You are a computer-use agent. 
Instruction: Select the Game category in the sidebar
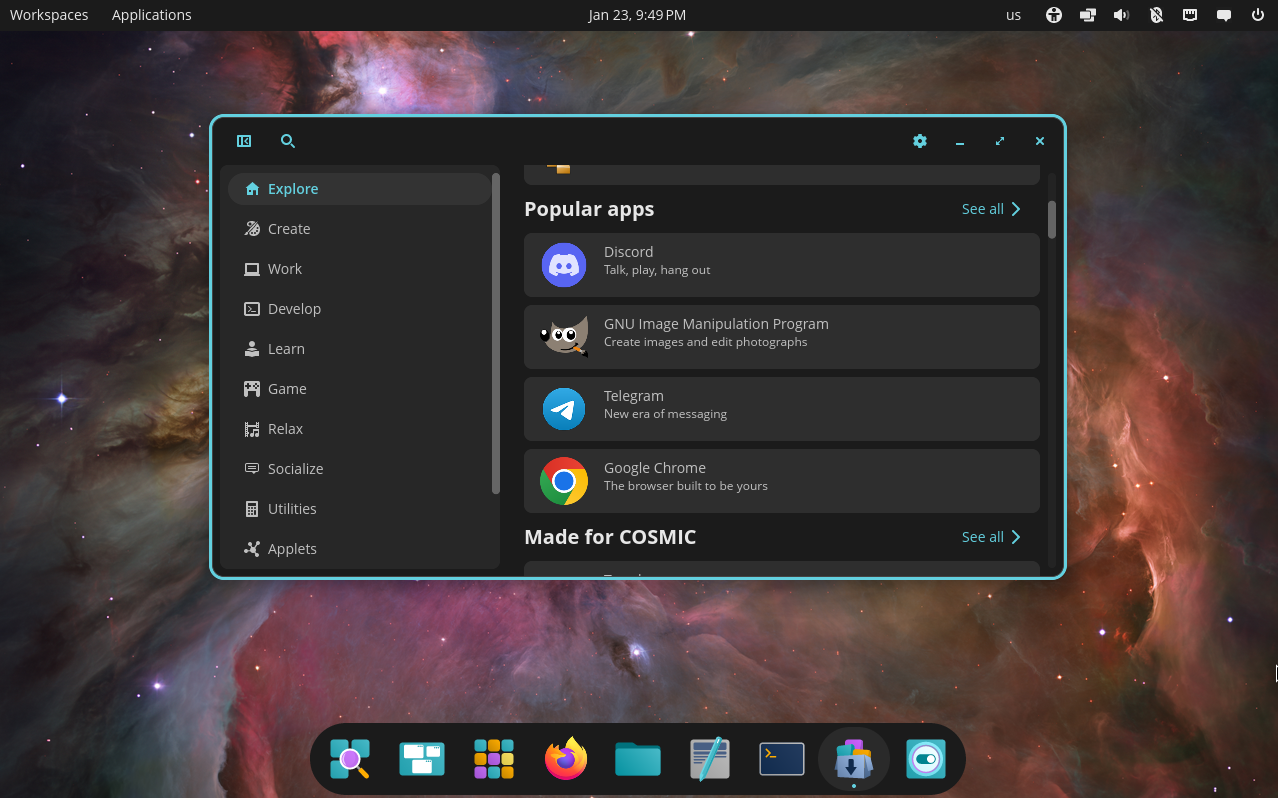(287, 388)
